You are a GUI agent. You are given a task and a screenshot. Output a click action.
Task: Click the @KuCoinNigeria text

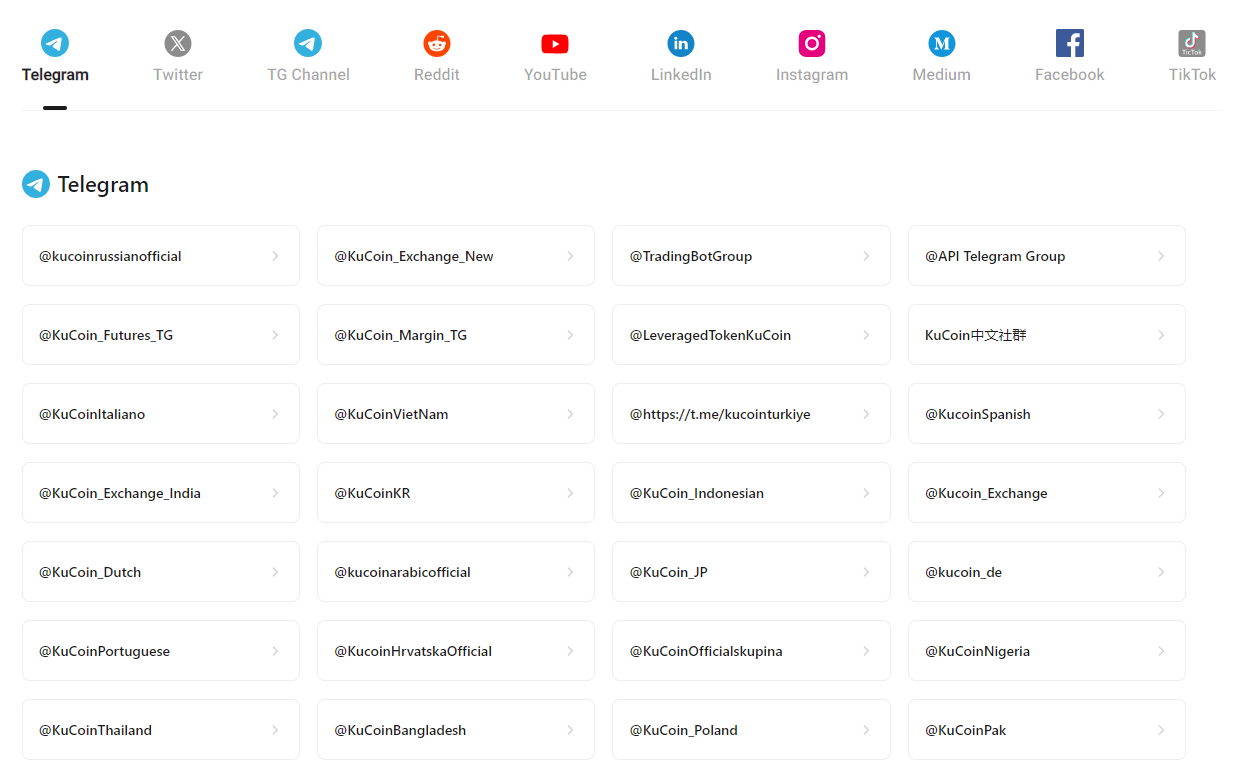(x=977, y=651)
